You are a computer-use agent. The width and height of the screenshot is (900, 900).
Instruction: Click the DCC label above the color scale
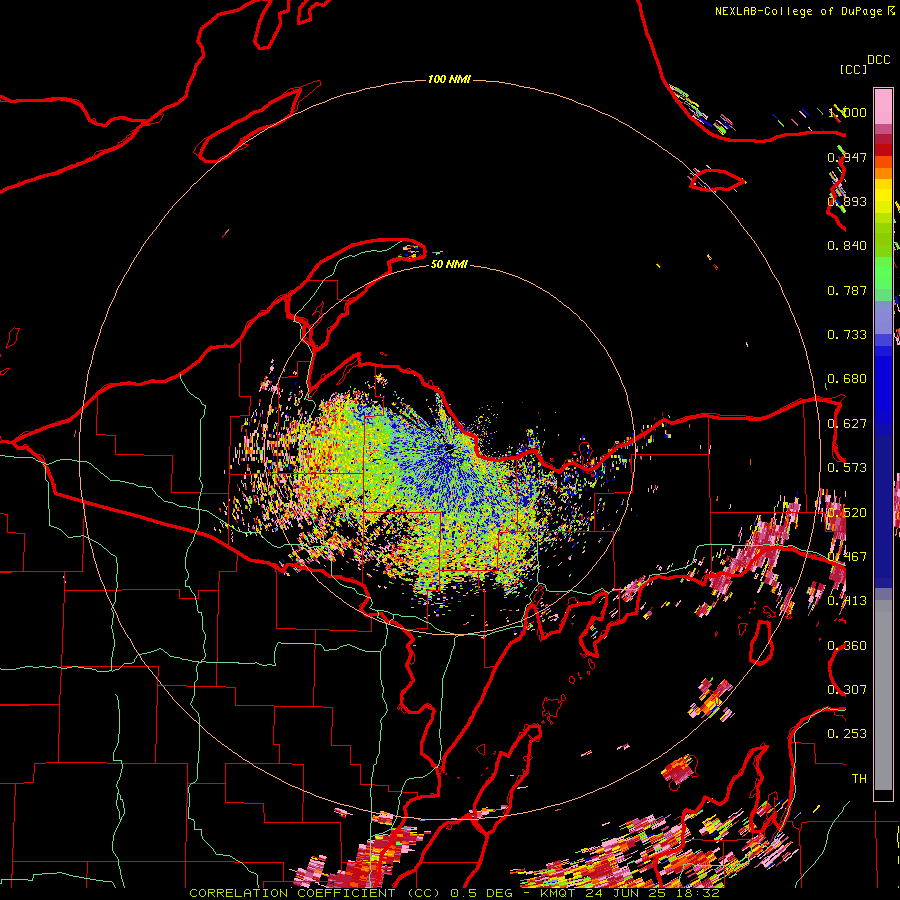tap(879, 60)
